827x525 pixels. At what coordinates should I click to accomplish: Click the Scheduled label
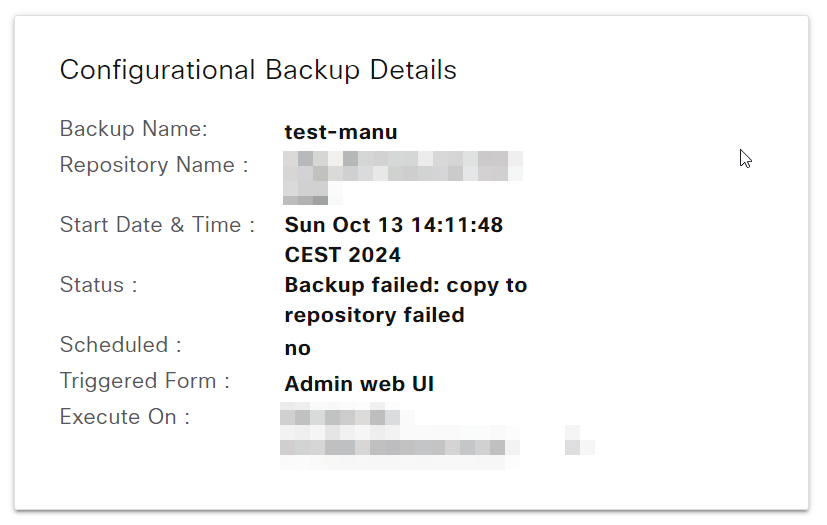[x=120, y=345]
